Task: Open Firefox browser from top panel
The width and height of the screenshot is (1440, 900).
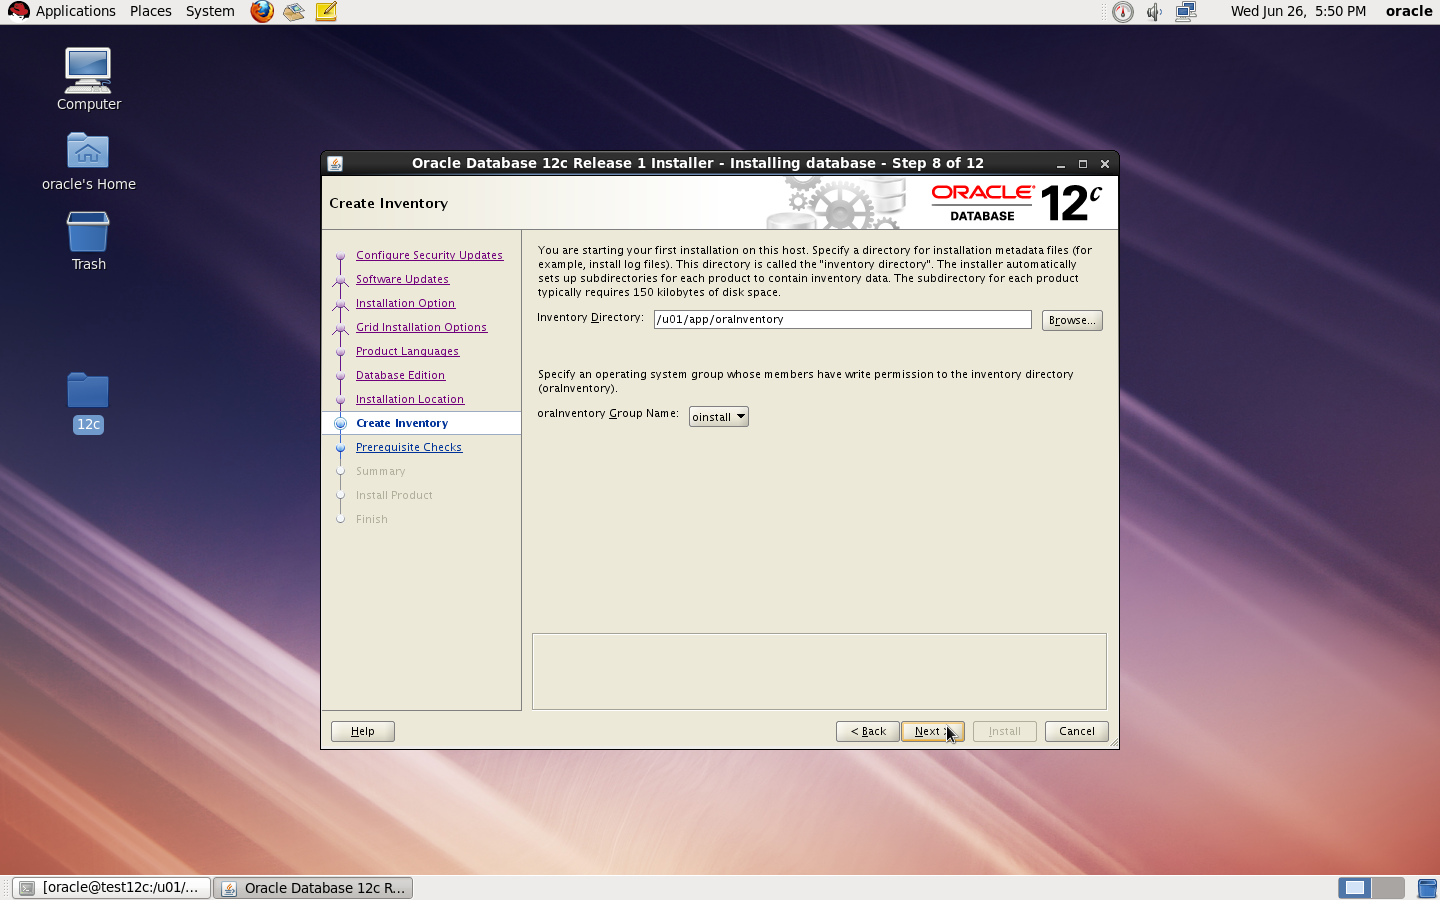Action: point(262,12)
